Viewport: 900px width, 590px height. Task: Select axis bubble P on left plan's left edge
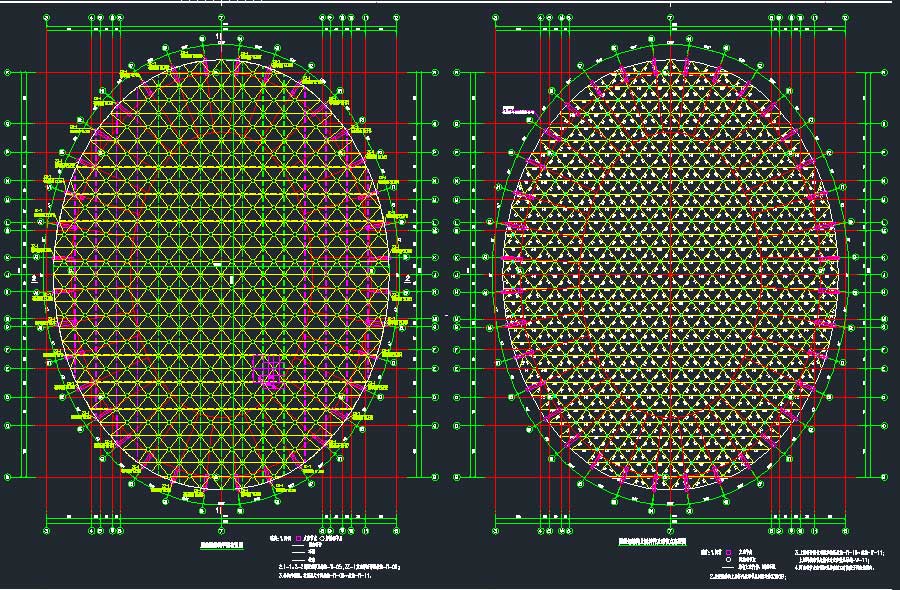click(8, 153)
